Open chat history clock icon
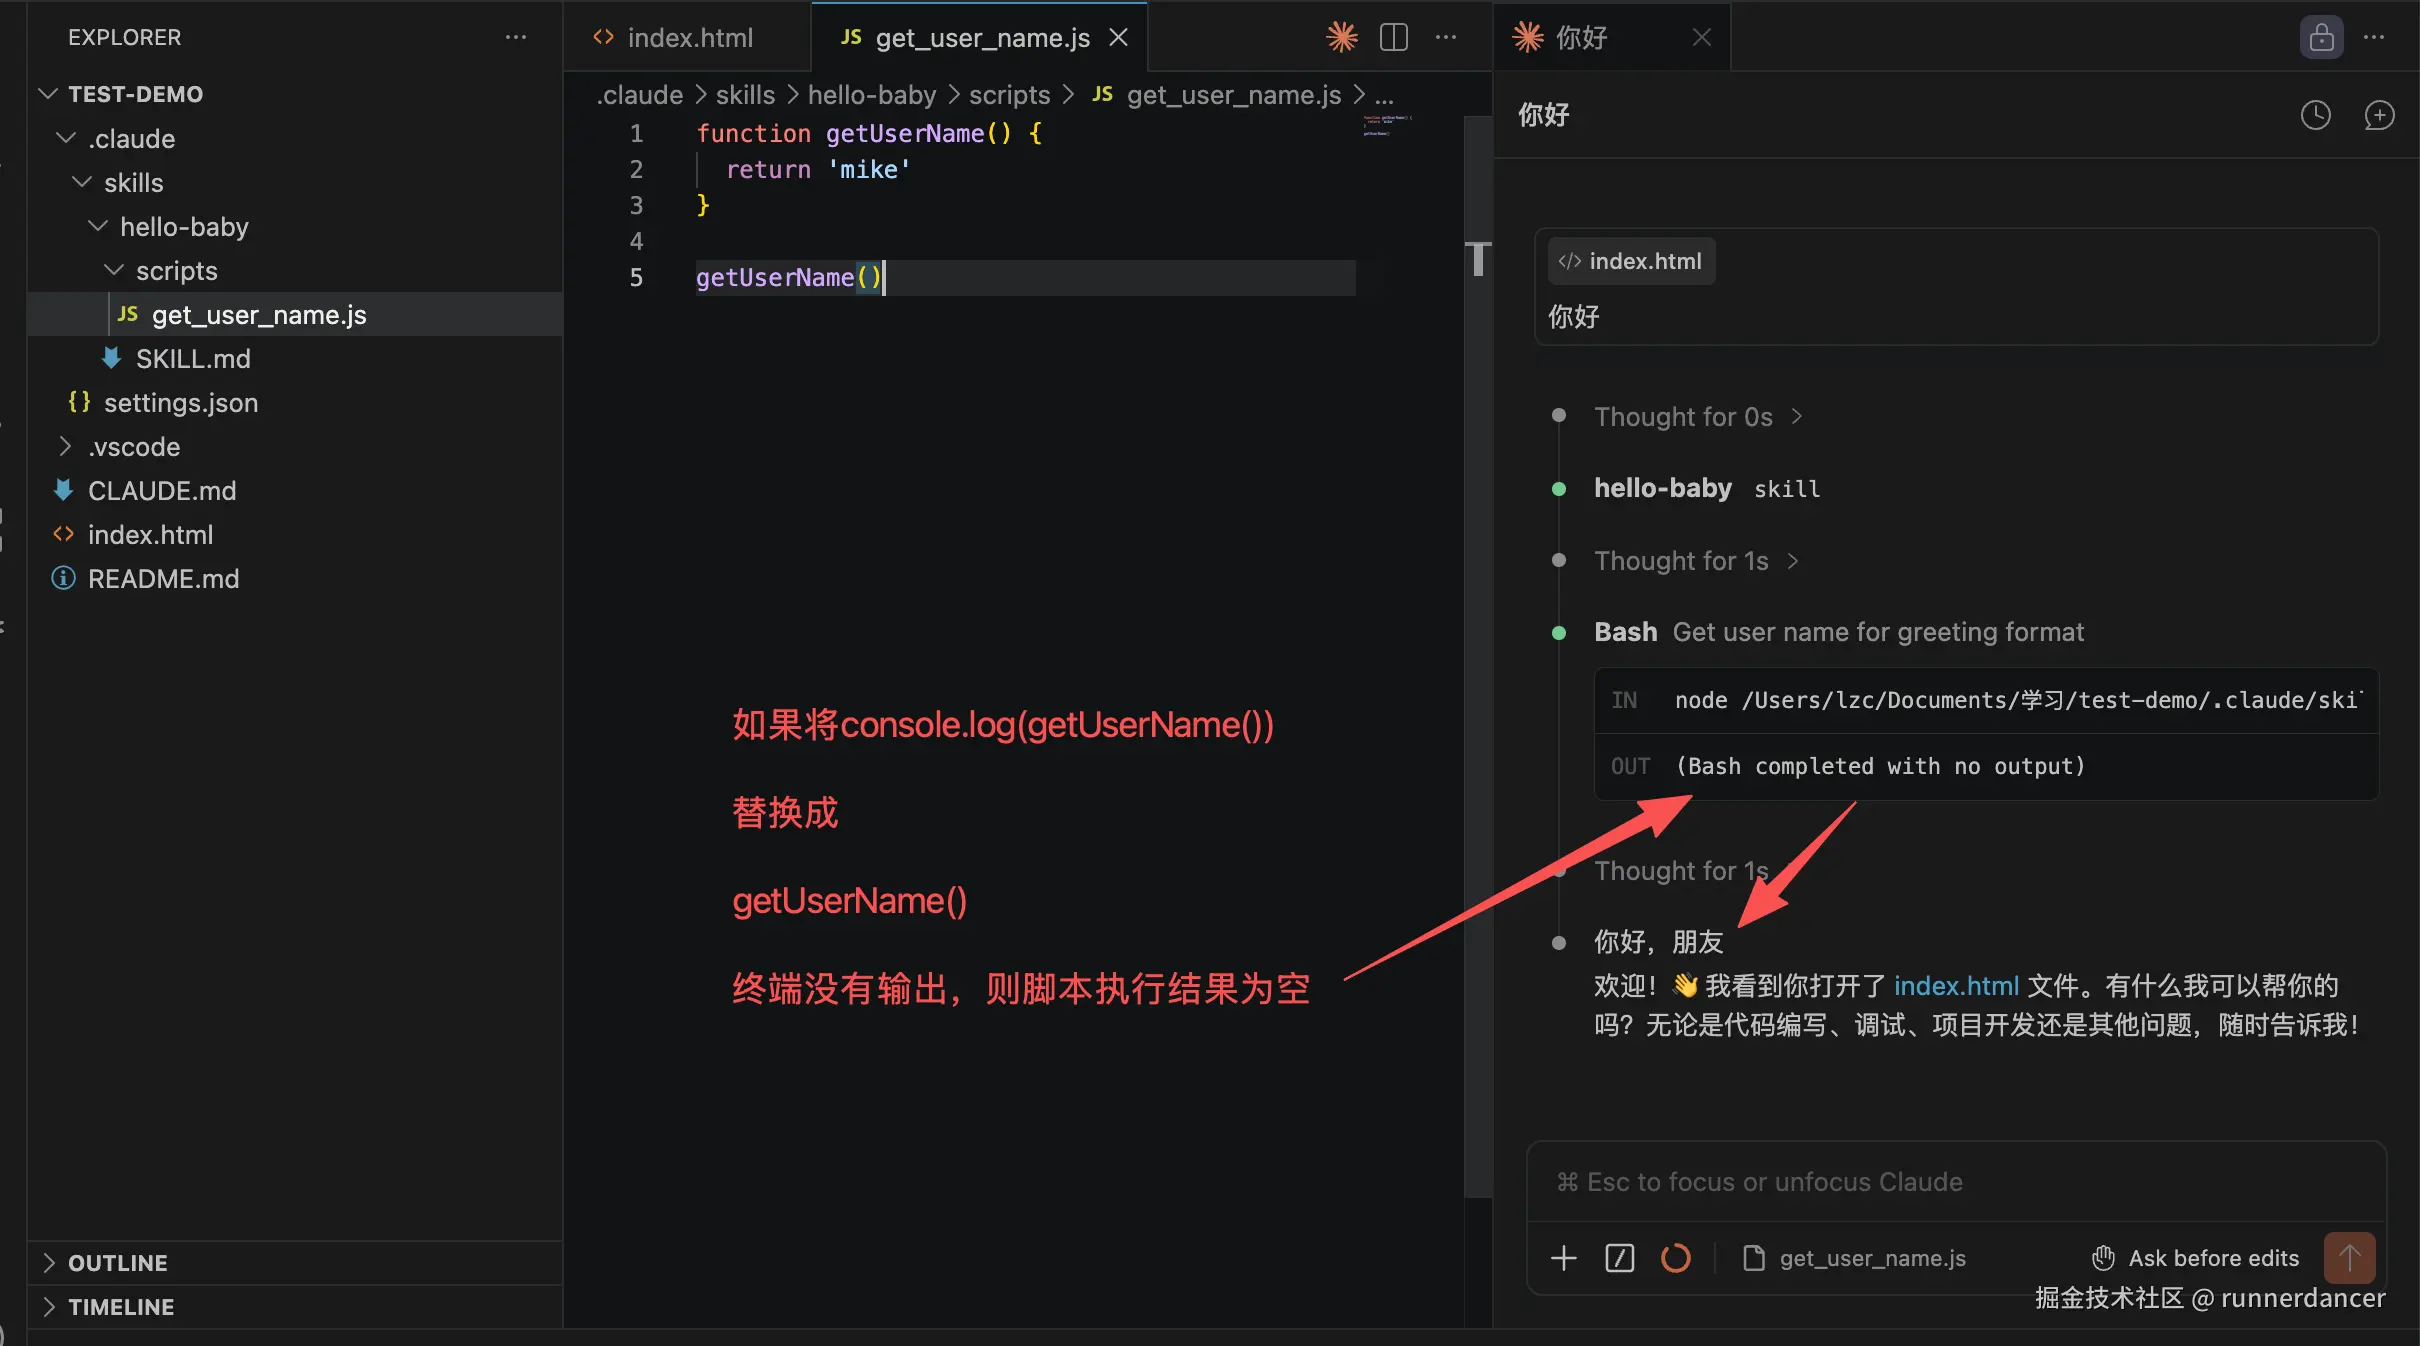This screenshot has width=2420, height=1346. click(2315, 115)
